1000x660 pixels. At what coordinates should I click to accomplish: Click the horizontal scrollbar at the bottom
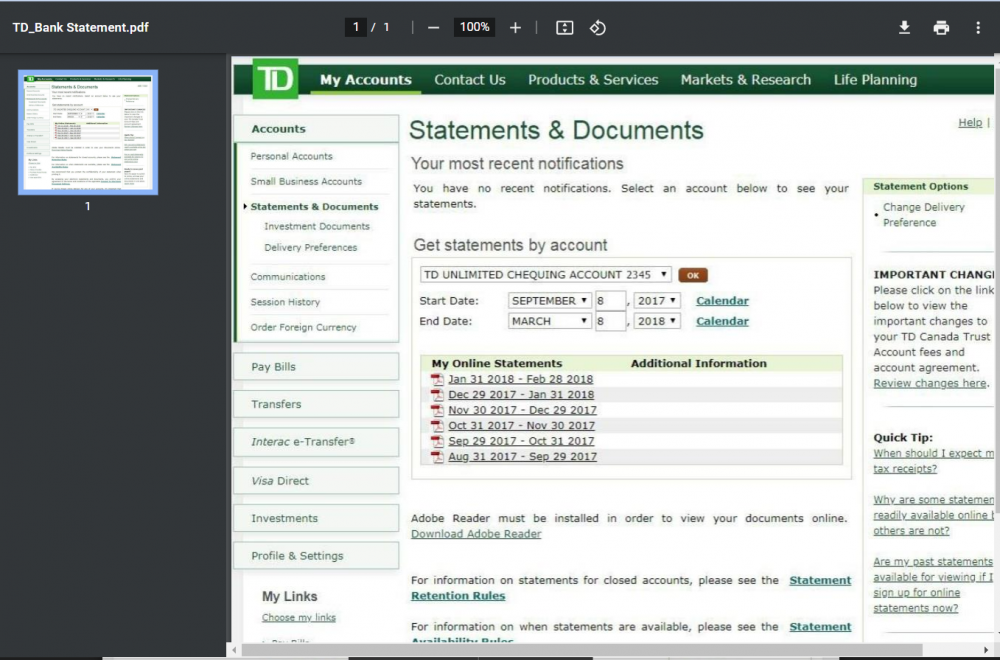point(581,650)
